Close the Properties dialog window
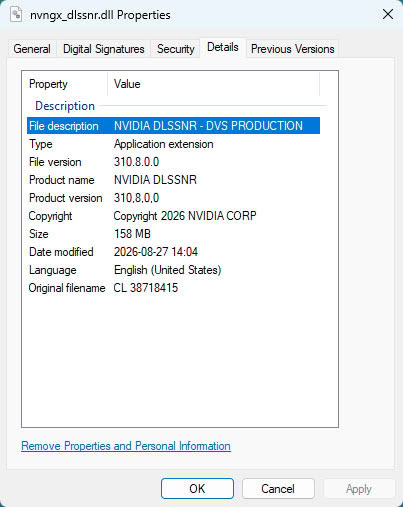The height and width of the screenshot is (507, 403). click(388, 14)
